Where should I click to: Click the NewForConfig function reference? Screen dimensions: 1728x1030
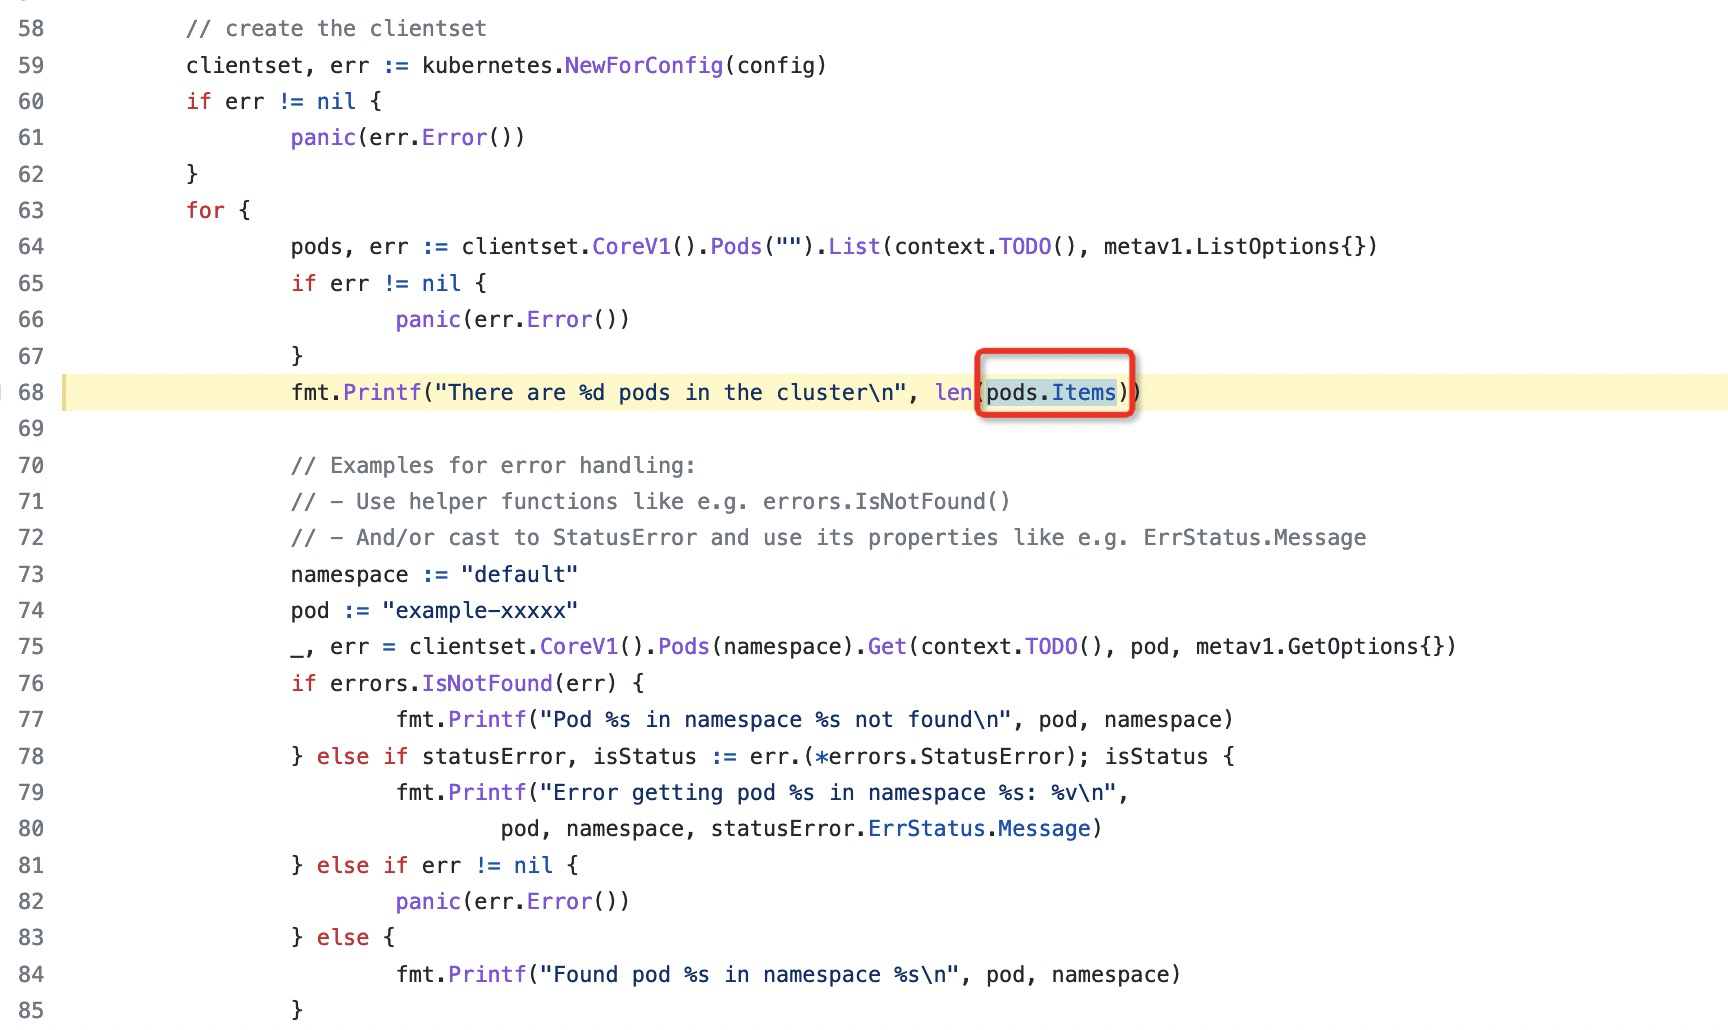coord(644,65)
